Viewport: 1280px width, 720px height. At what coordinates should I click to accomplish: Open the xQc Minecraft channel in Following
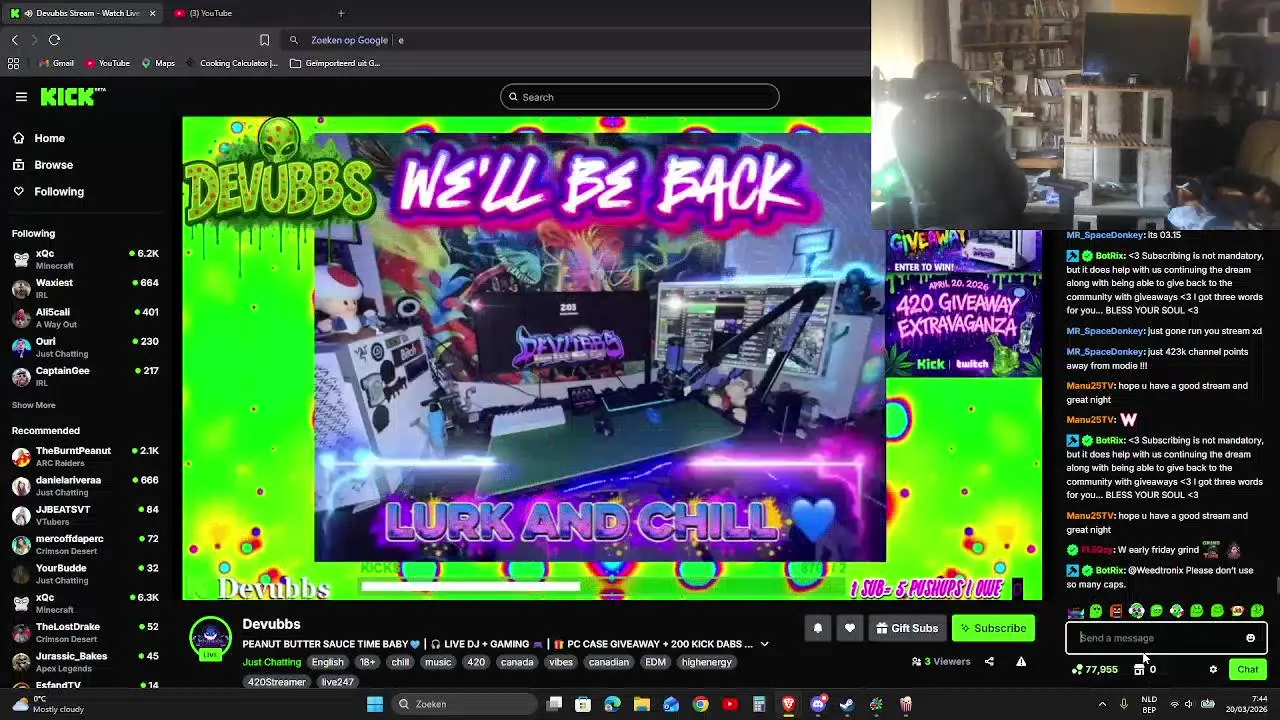click(x=86, y=259)
